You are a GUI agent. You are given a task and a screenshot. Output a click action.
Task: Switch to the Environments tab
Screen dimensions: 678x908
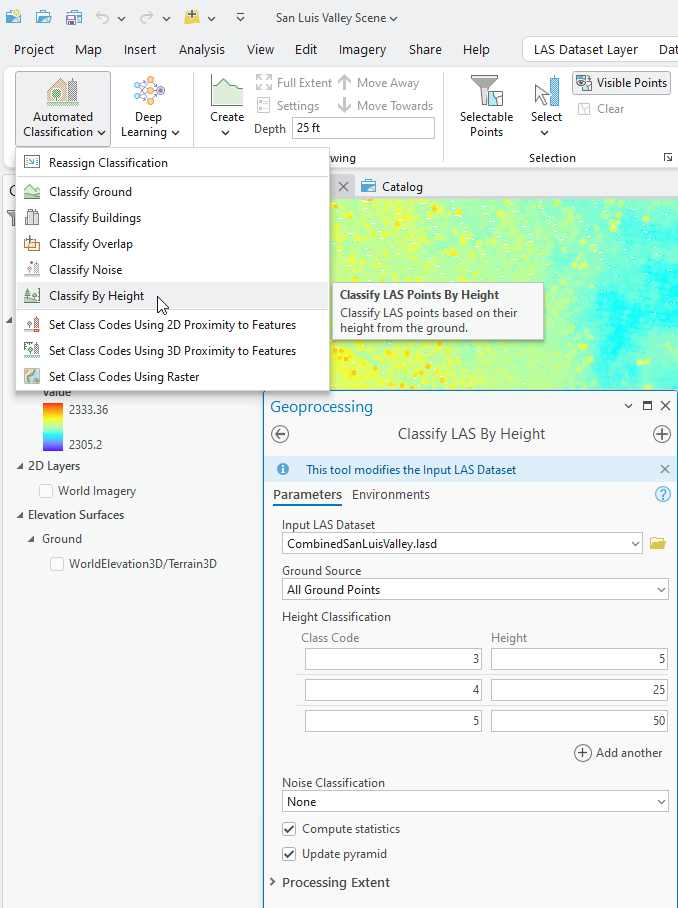pos(390,495)
